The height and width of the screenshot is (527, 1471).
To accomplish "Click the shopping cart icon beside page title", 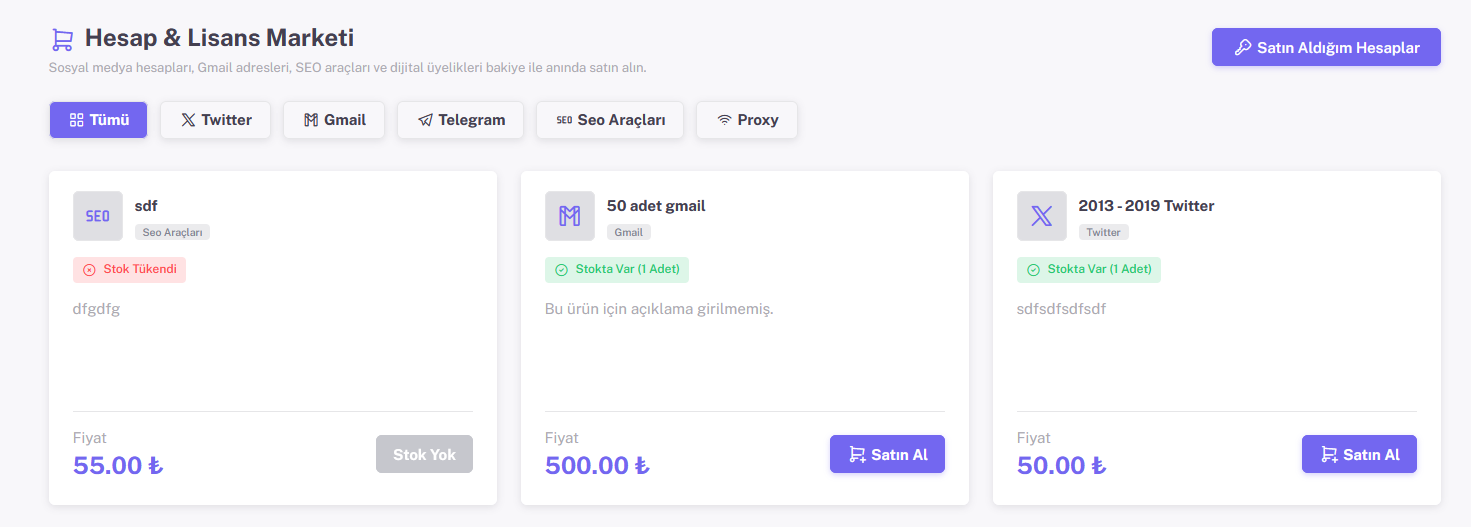I will [62, 39].
